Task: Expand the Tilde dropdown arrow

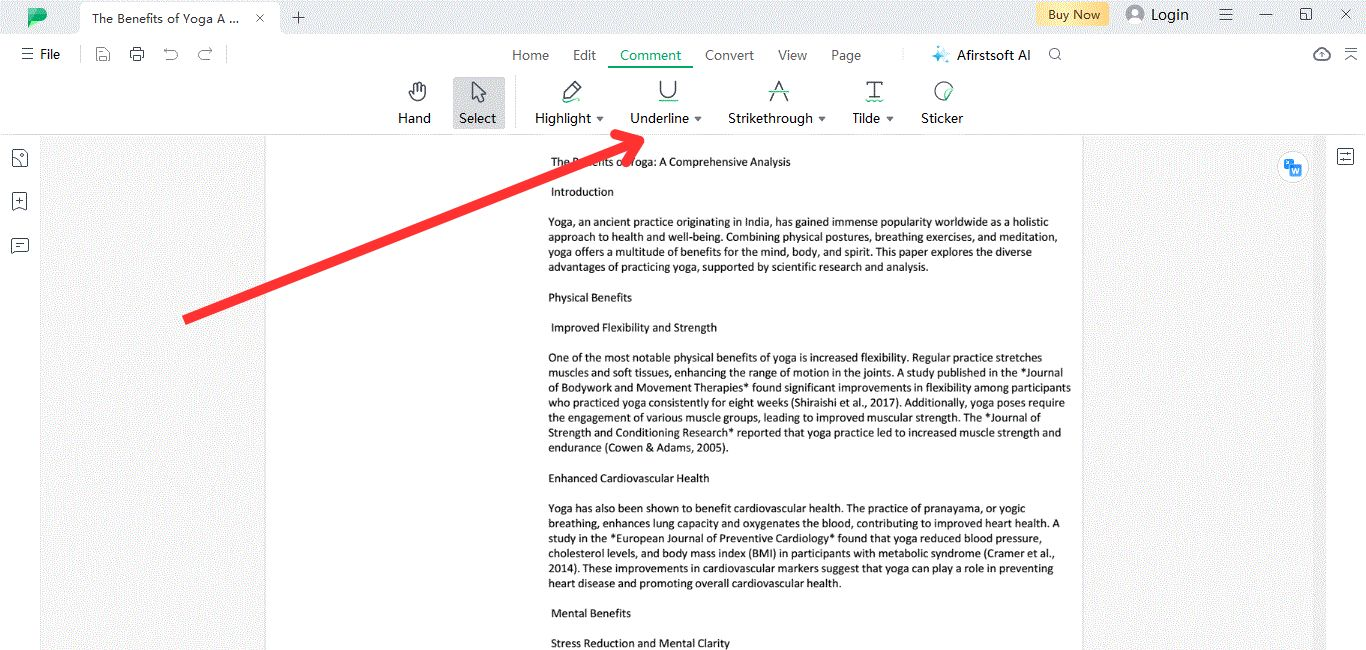Action: click(x=889, y=119)
